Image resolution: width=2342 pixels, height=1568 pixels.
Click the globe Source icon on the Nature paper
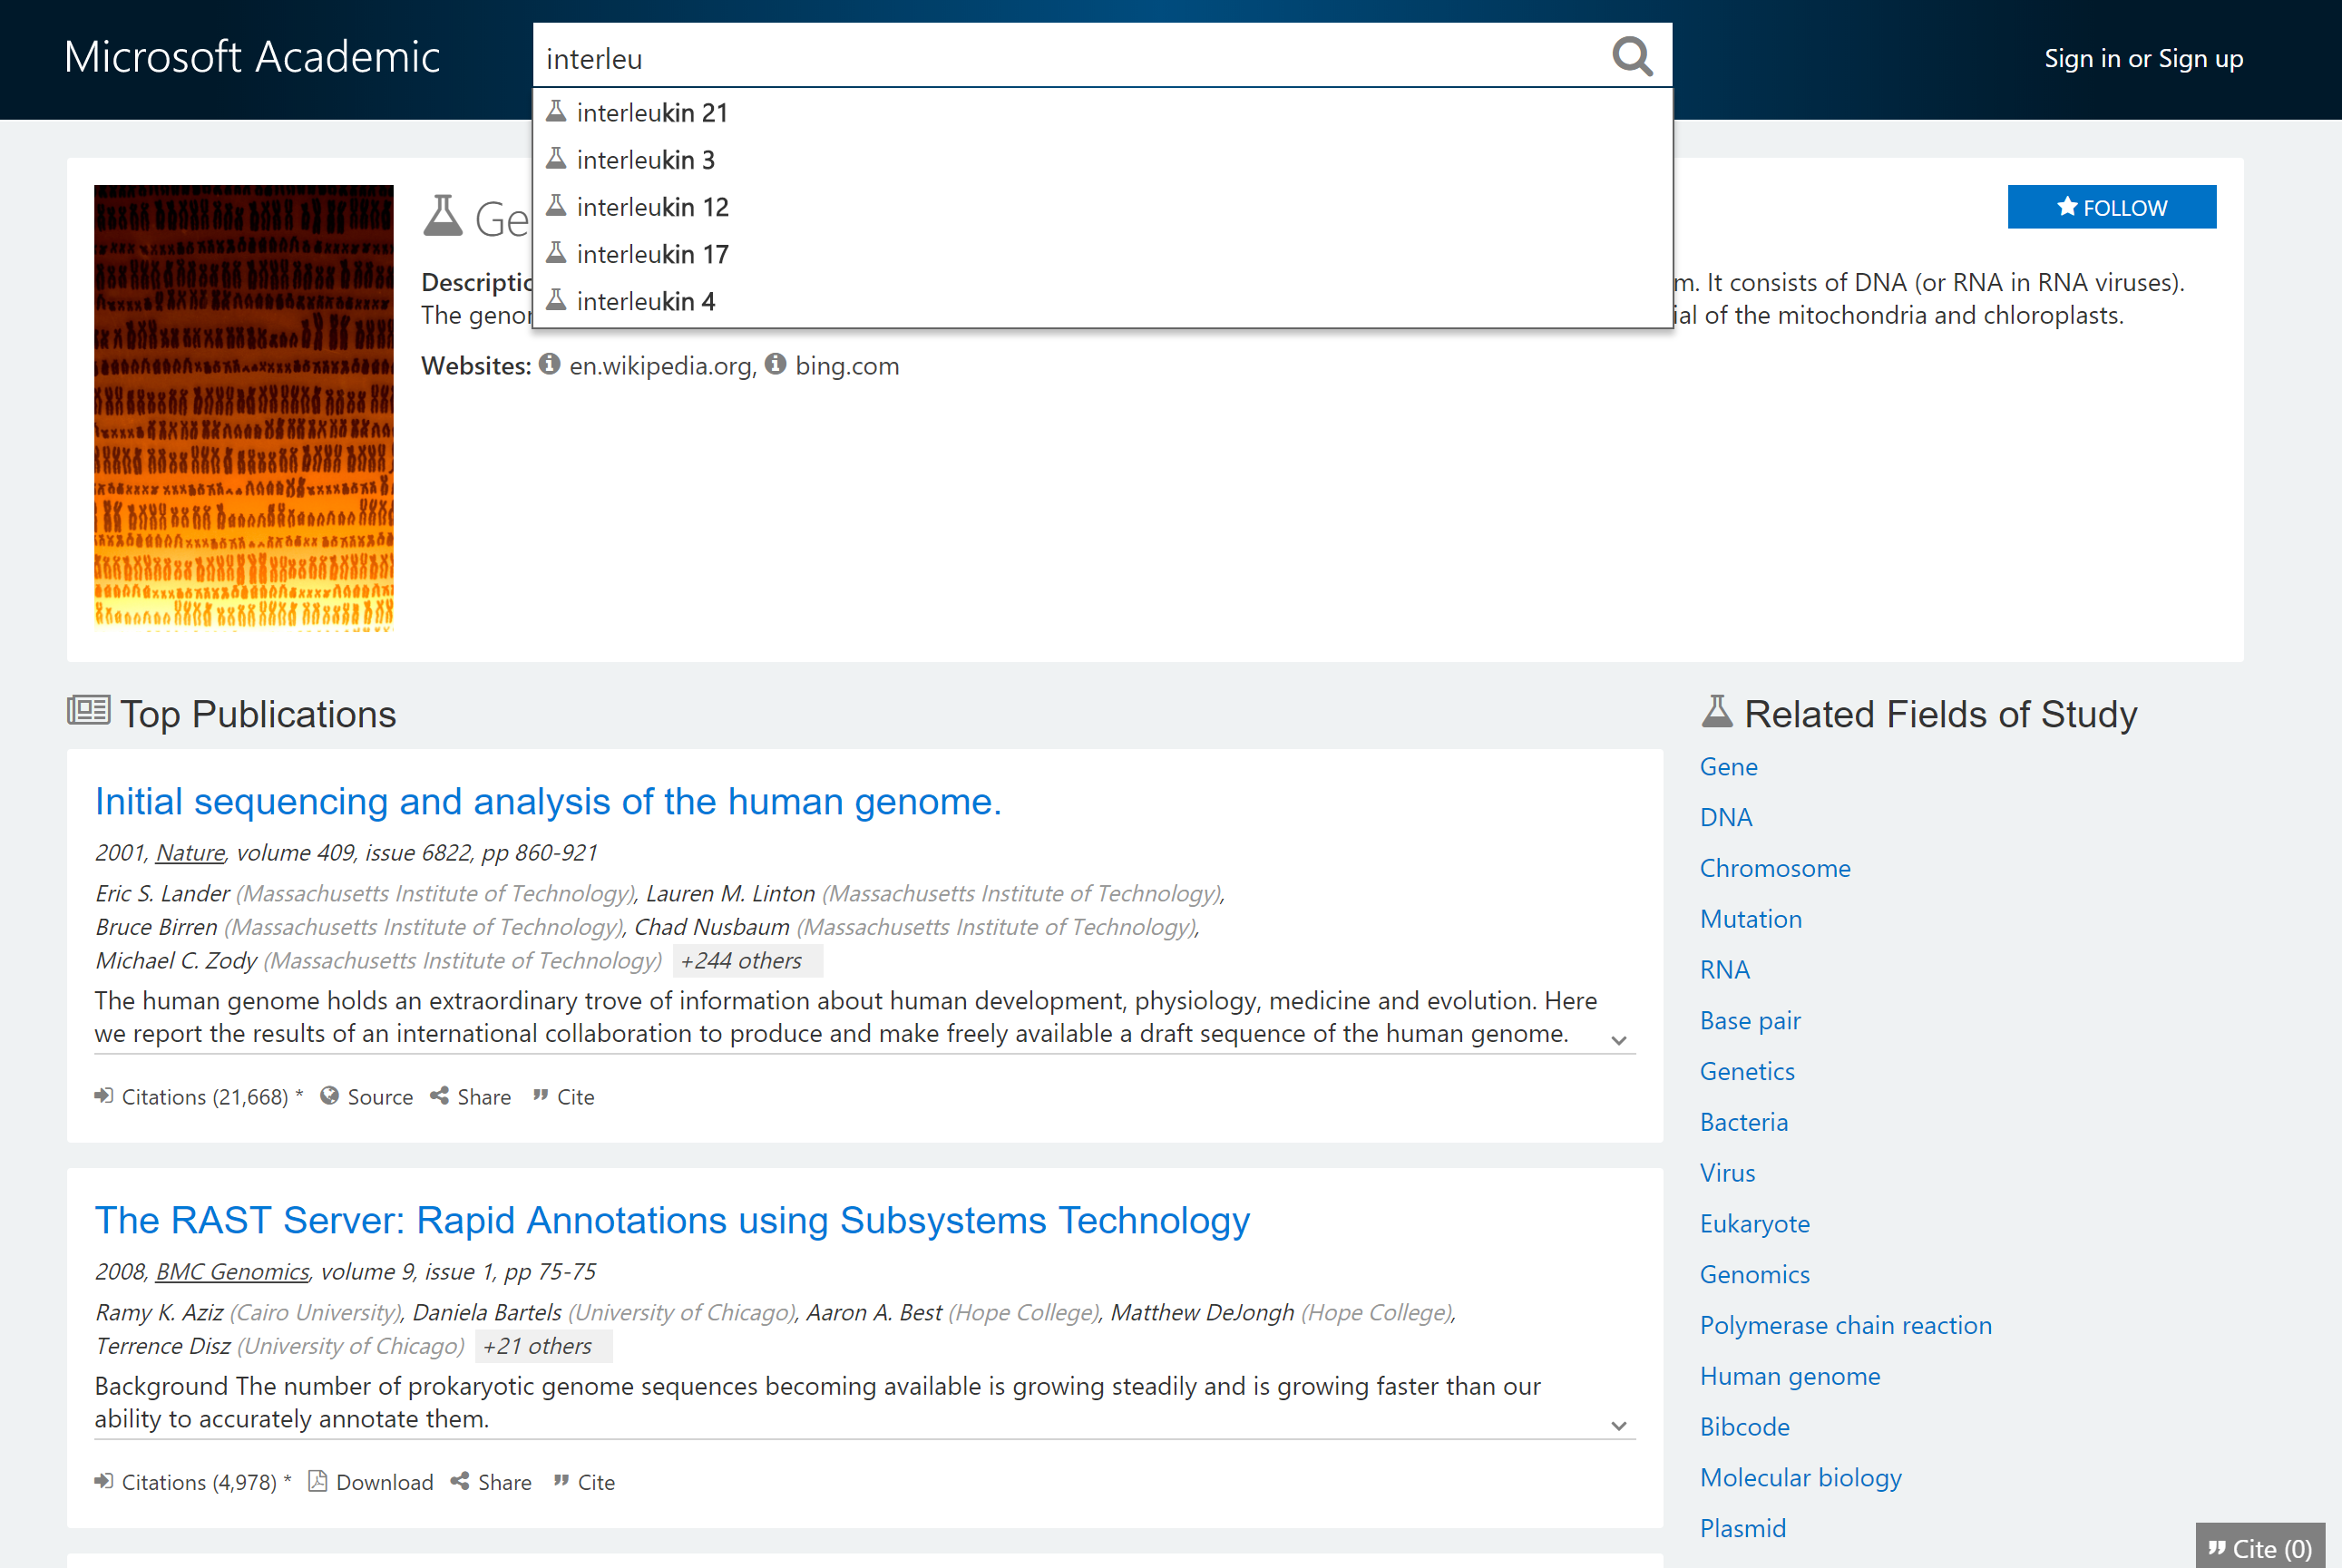pyautogui.click(x=330, y=1095)
